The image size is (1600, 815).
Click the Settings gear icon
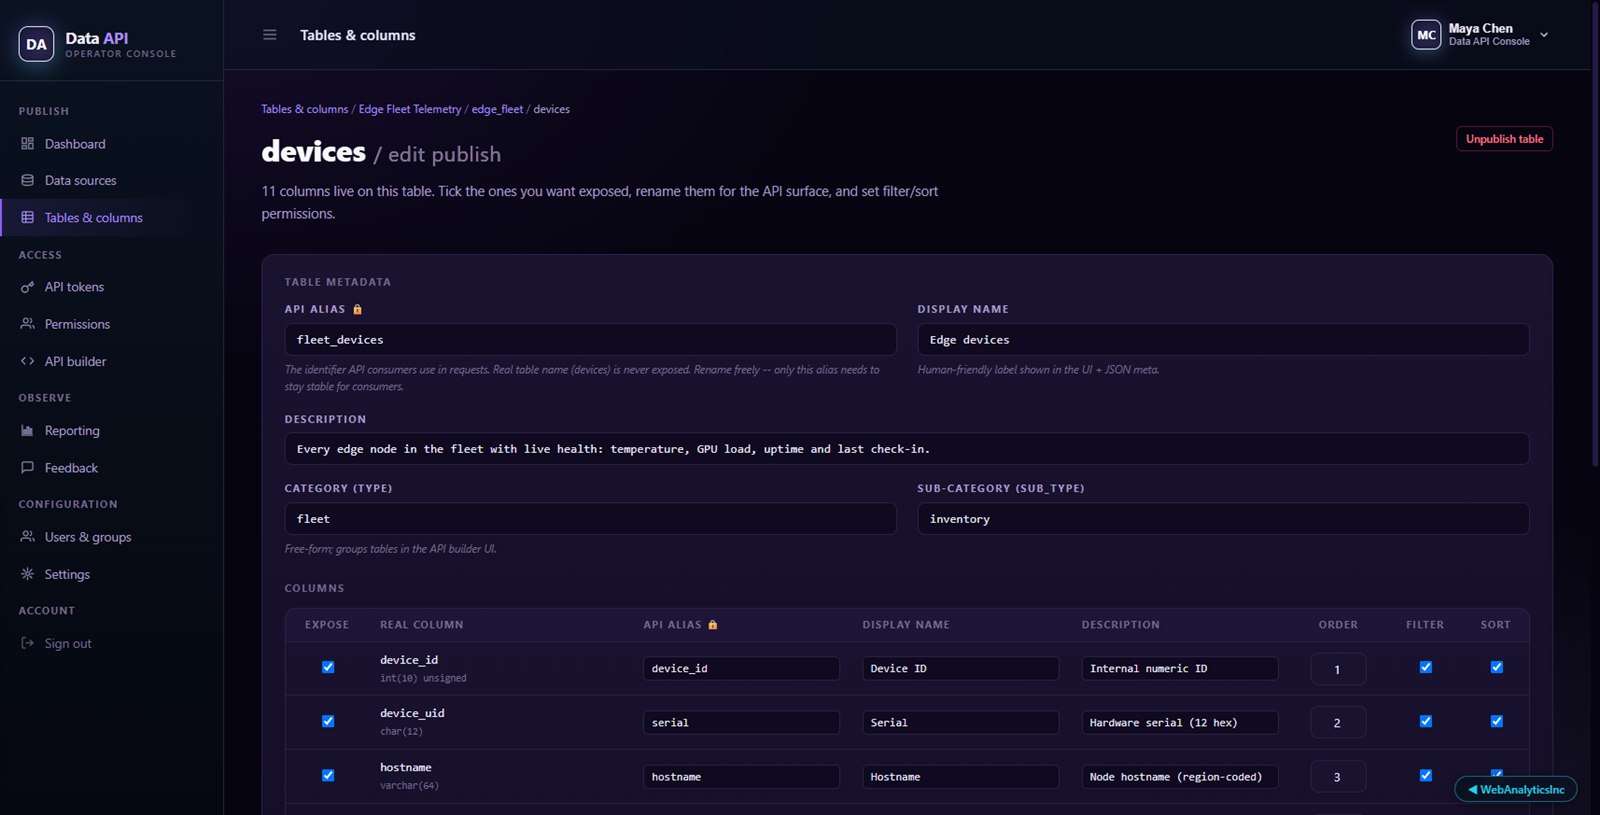coord(27,574)
